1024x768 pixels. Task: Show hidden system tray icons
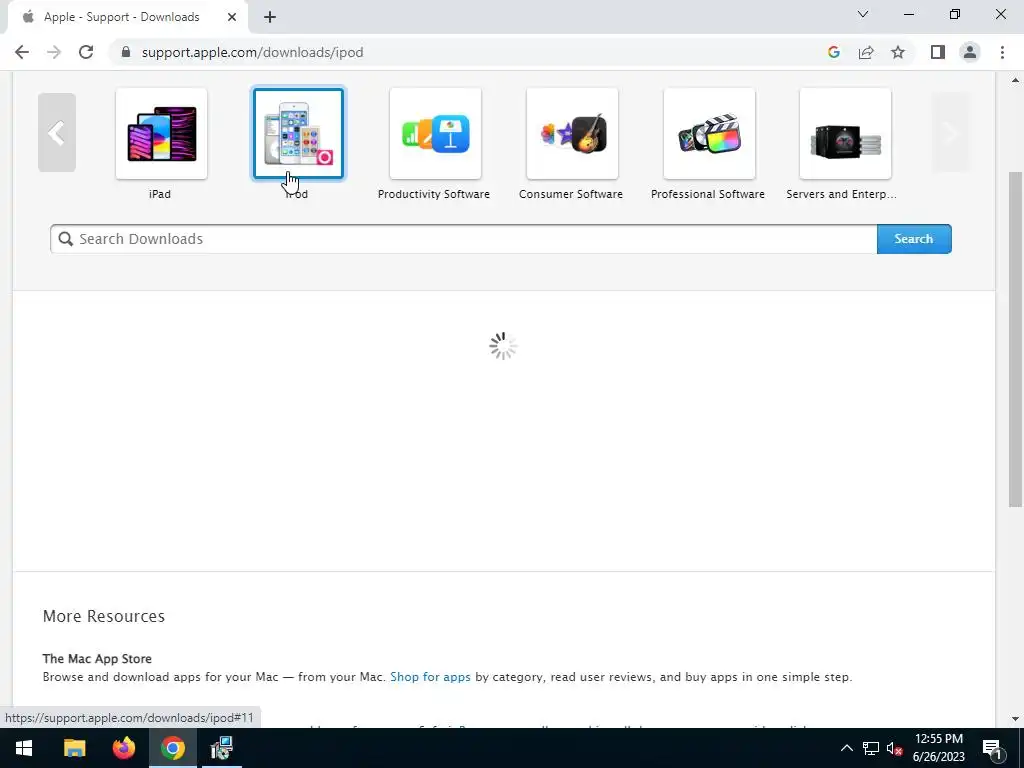846,748
